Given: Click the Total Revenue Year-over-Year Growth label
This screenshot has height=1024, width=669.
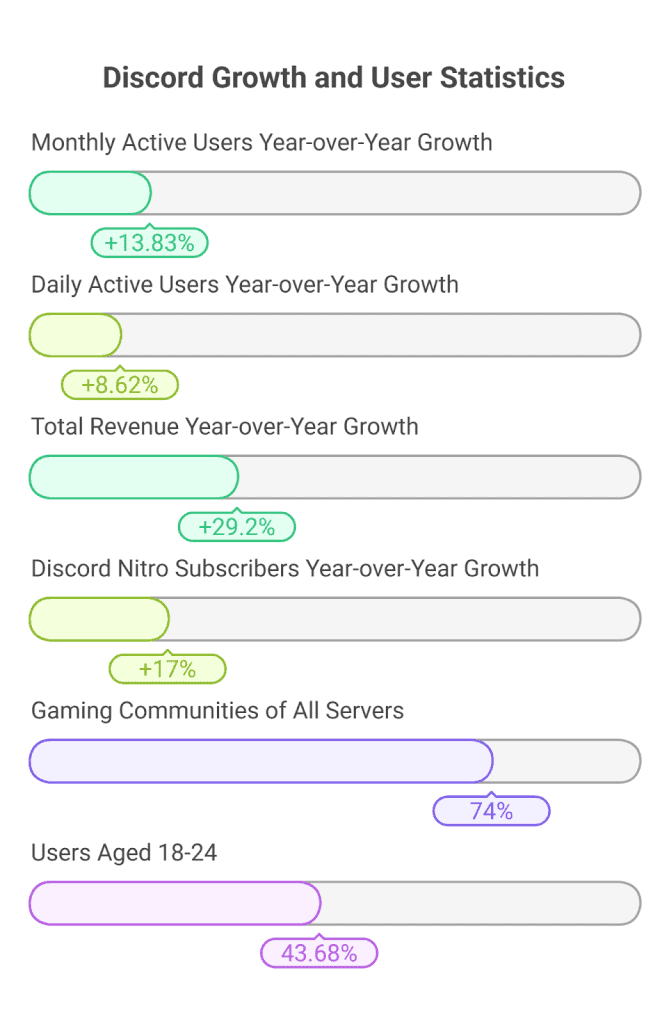Looking at the screenshot, I should [x=225, y=426].
